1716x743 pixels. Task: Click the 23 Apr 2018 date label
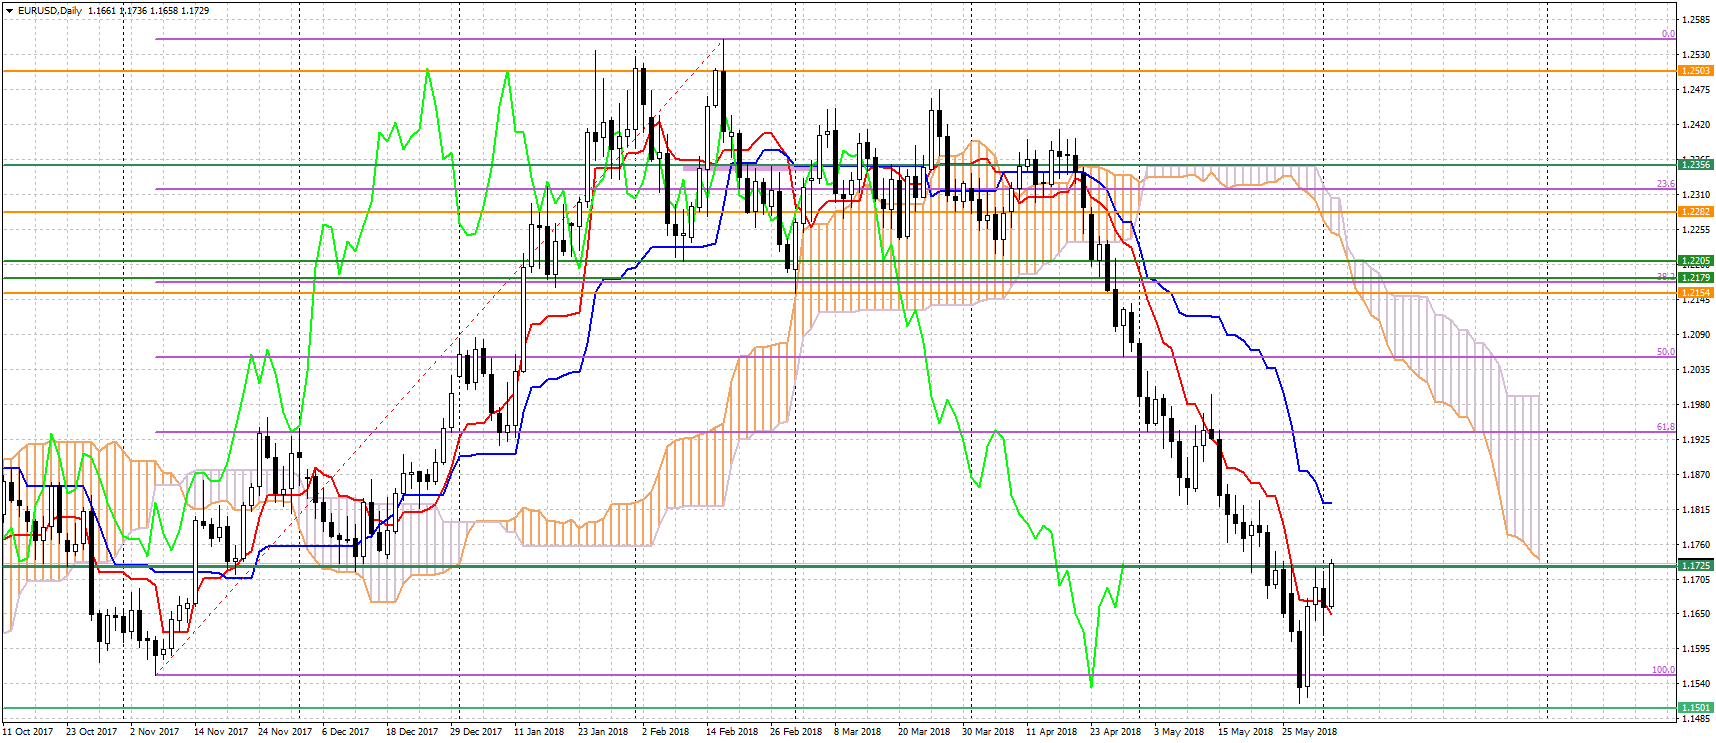click(1116, 732)
